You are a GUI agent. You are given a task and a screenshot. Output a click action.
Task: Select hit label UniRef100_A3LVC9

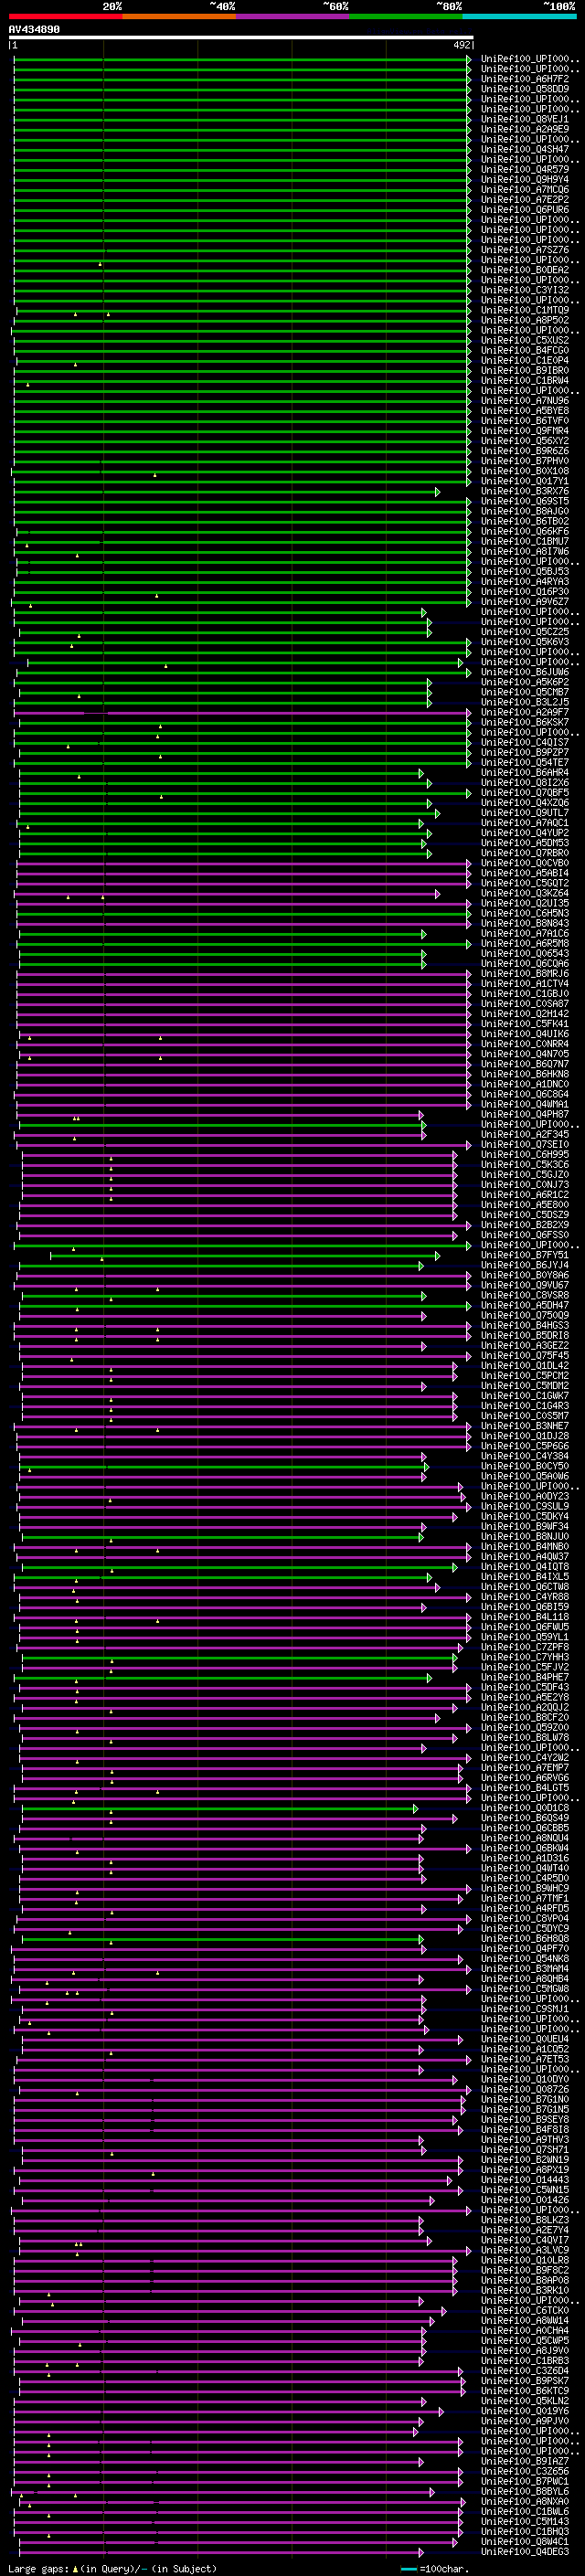pos(525,2250)
